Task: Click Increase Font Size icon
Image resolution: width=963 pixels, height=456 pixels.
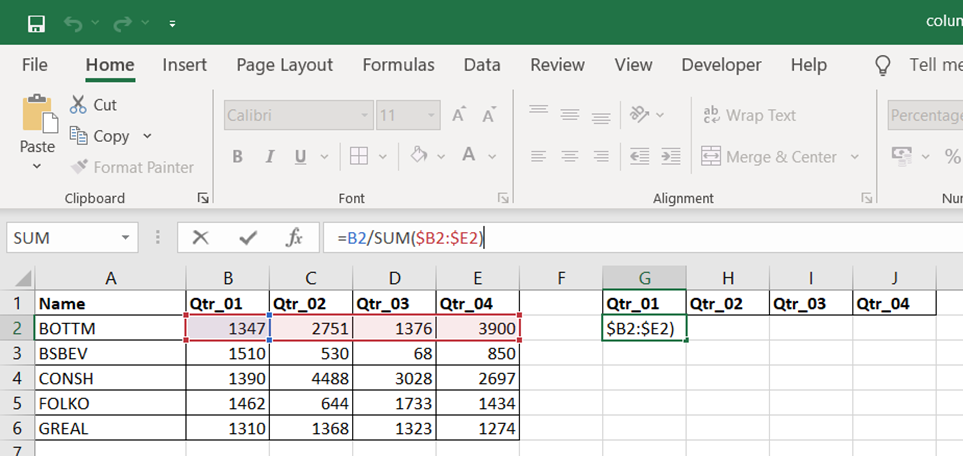Action: tap(458, 115)
